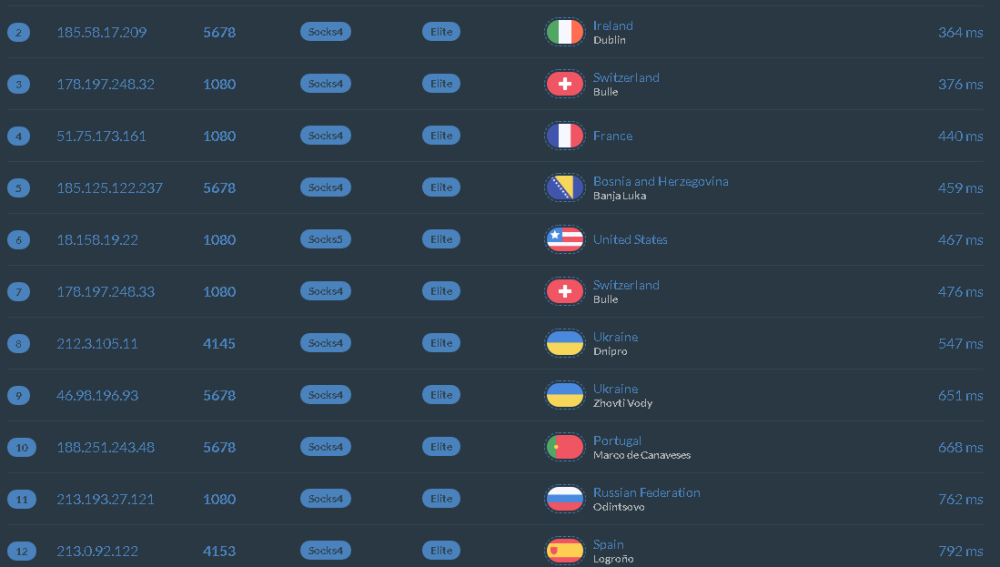Click the Russian Federation country name
The width and height of the screenshot is (1000, 567).
[646, 492]
